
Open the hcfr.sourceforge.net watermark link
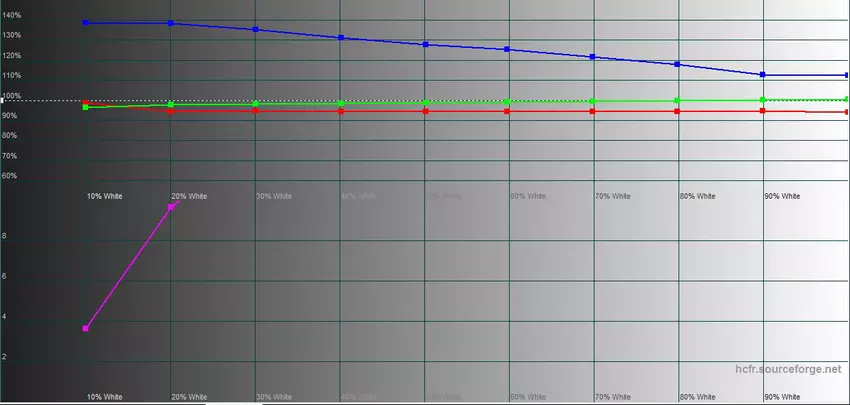[790, 370]
